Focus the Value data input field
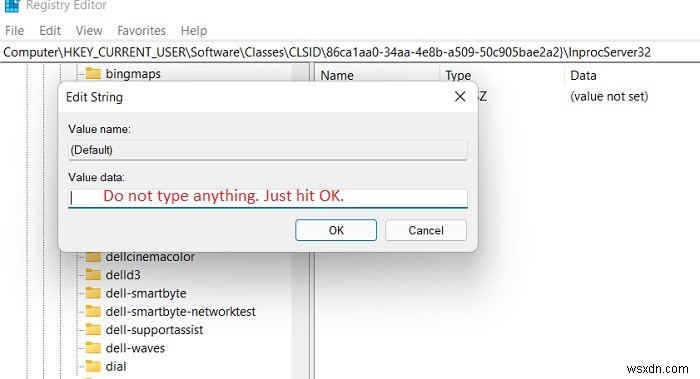Viewport: 700px width, 379px height. point(268,198)
